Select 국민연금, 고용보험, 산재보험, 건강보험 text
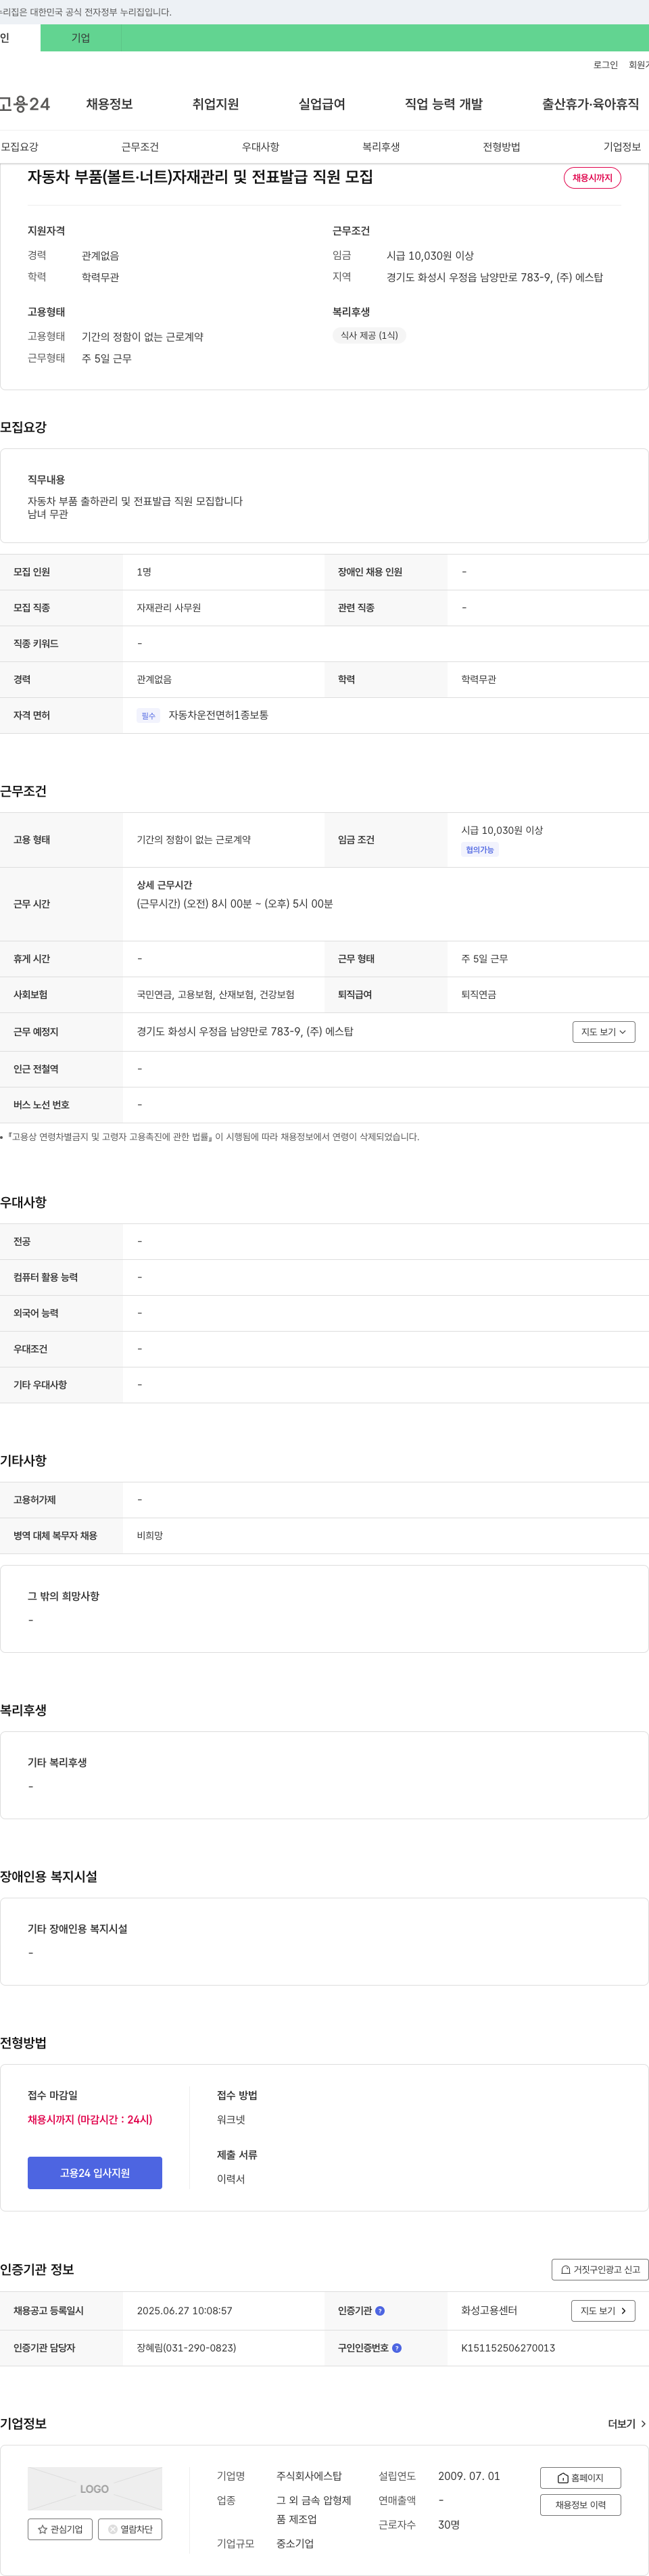 tap(216, 995)
